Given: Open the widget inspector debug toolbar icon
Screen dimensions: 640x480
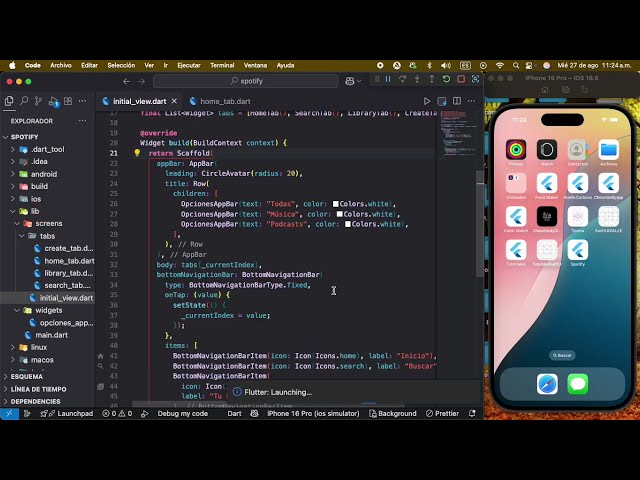Looking at the screenshot, I should coord(476,79).
